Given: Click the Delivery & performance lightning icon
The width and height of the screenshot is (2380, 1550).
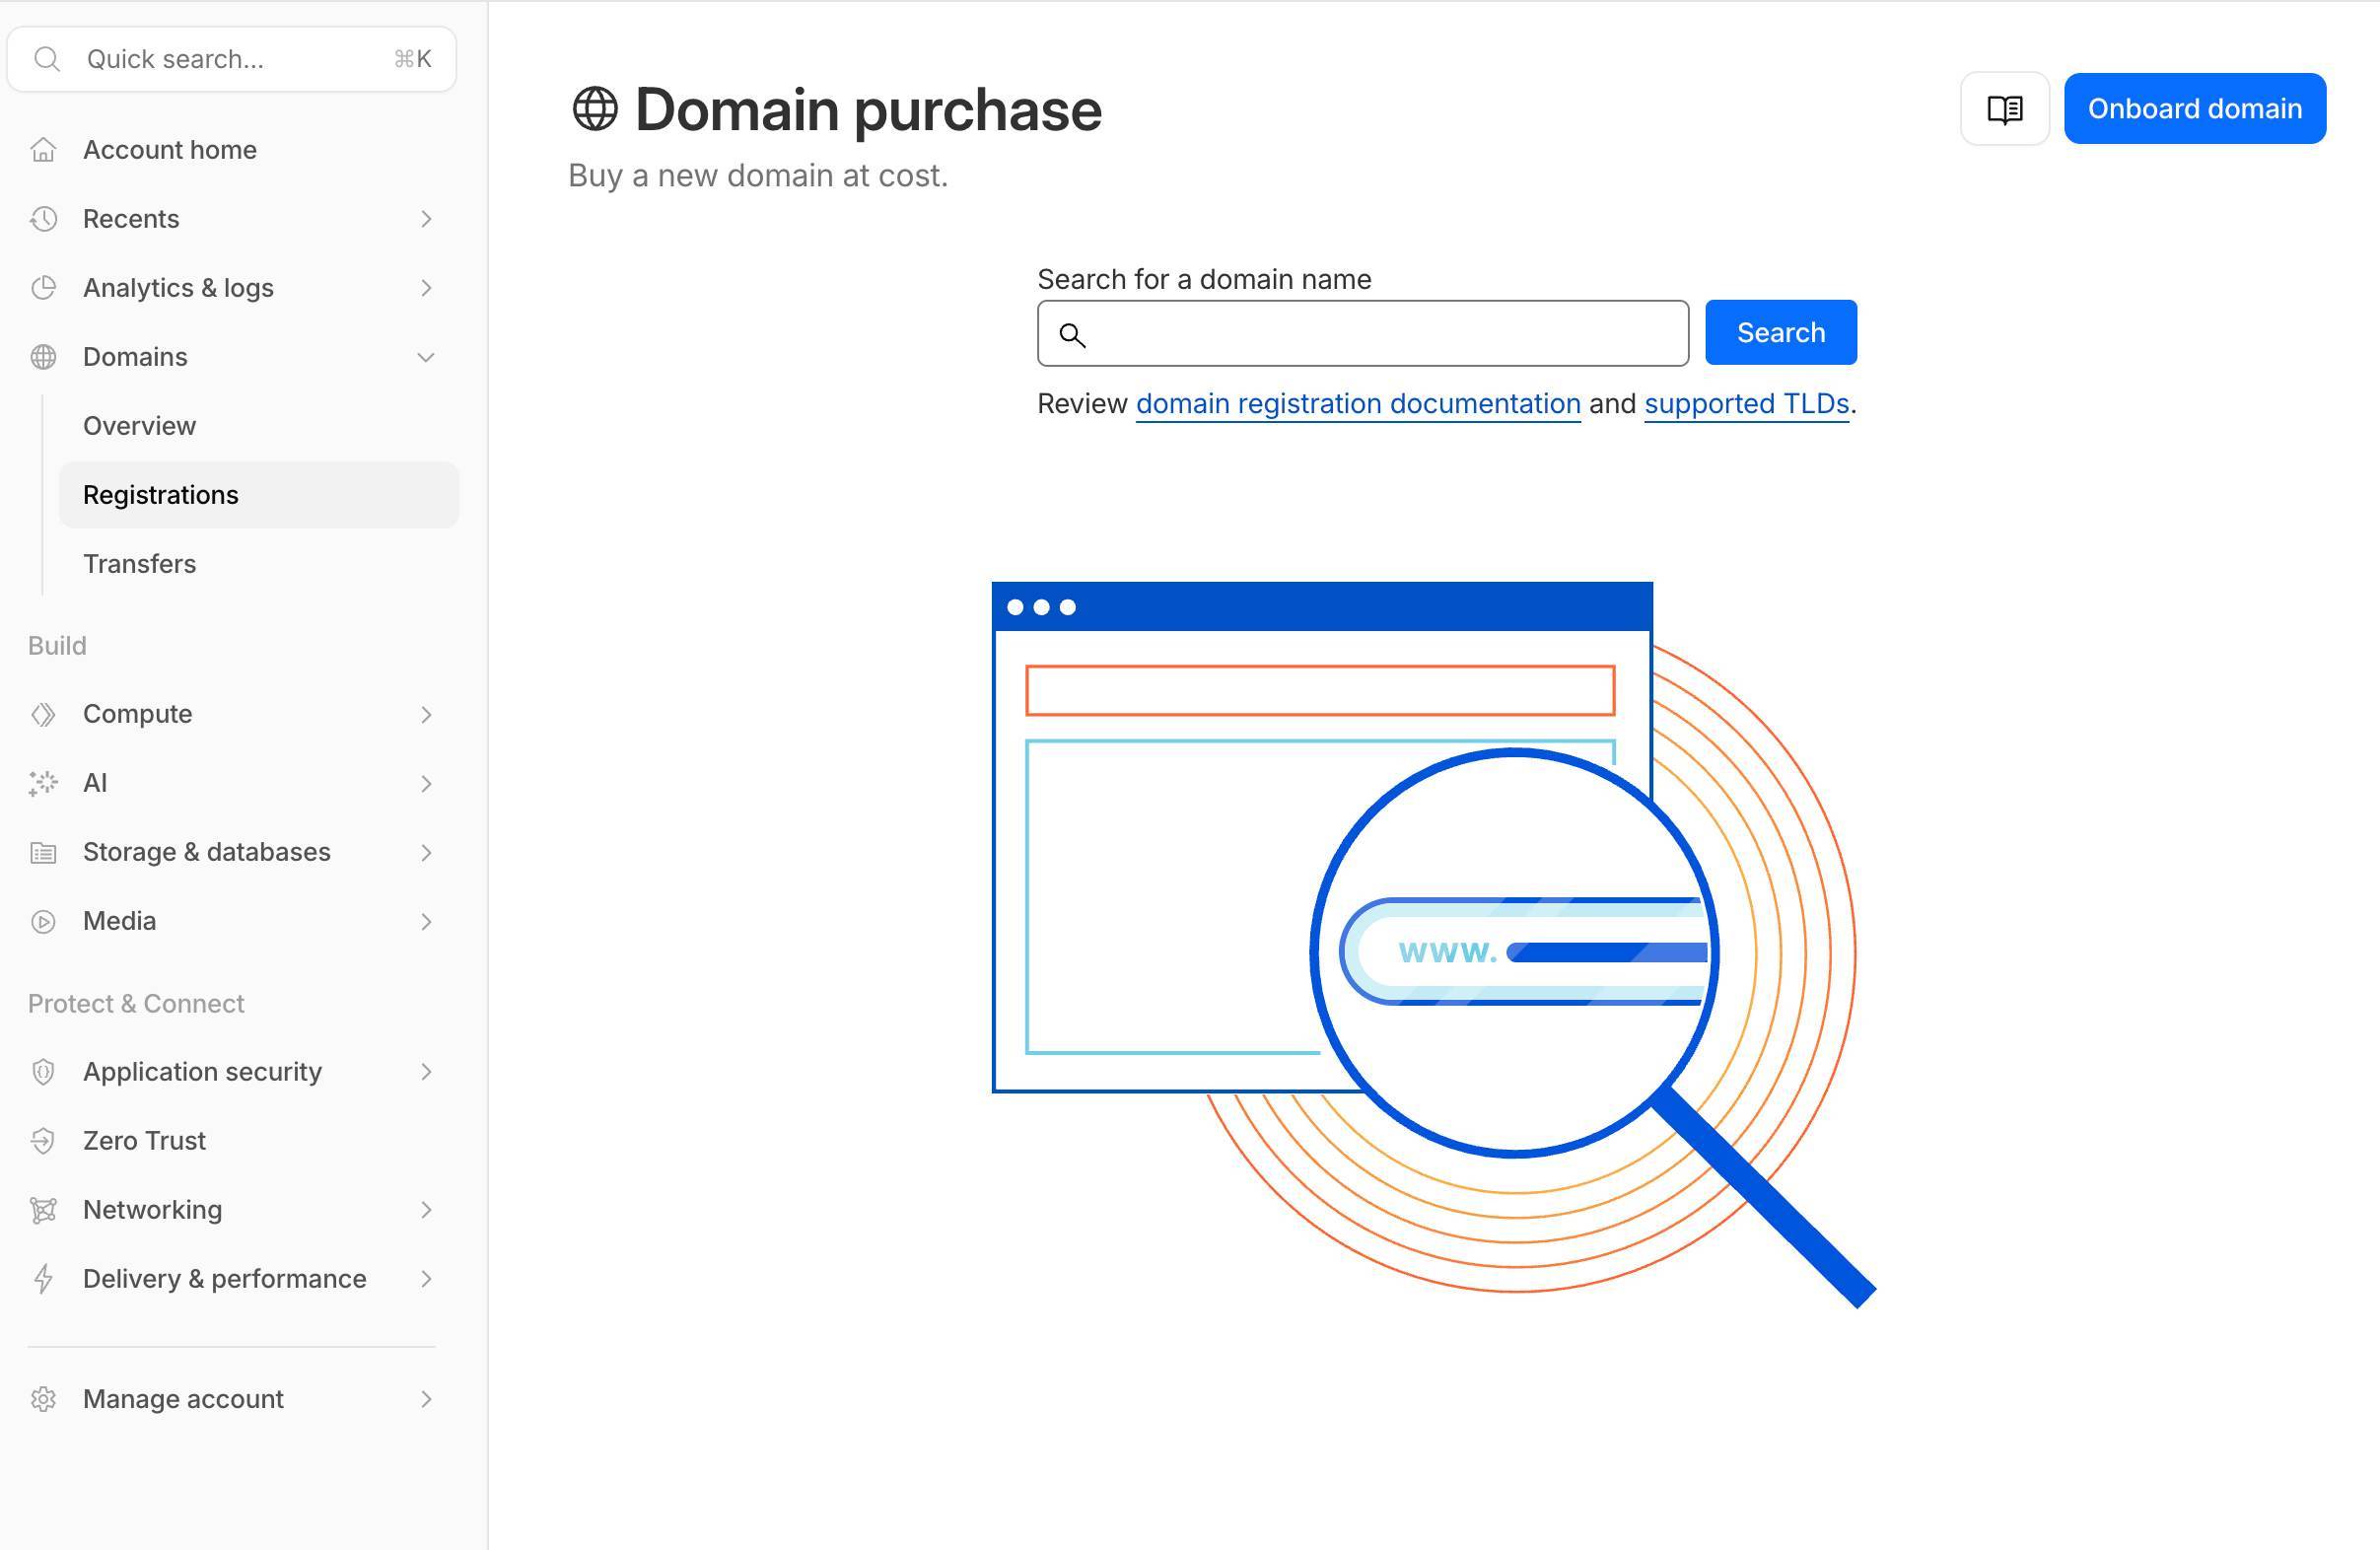Looking at the screenshot, I should click(x=43, y=1279).
